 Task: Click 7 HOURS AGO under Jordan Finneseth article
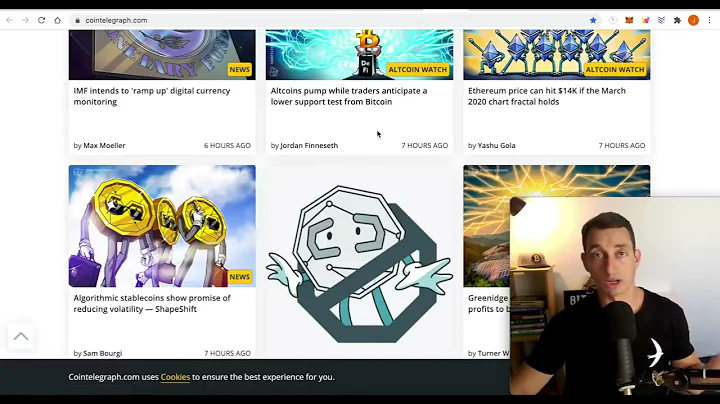coord(425,146)
